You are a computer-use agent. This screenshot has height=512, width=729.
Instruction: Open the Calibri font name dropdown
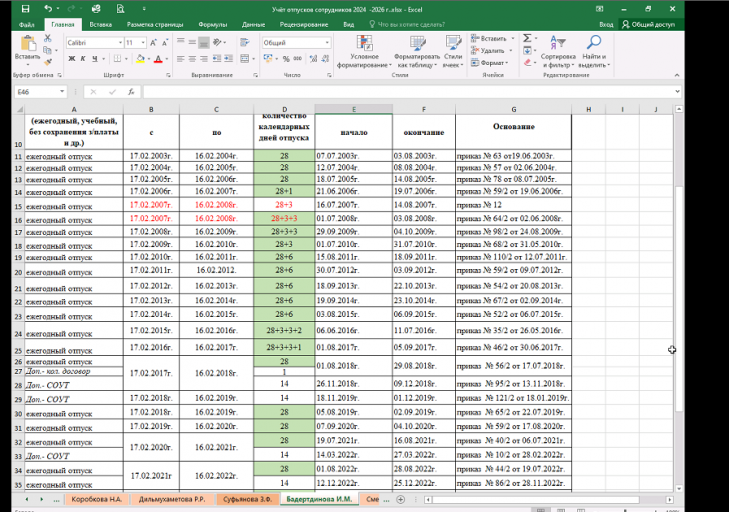(x=120, y=43)
